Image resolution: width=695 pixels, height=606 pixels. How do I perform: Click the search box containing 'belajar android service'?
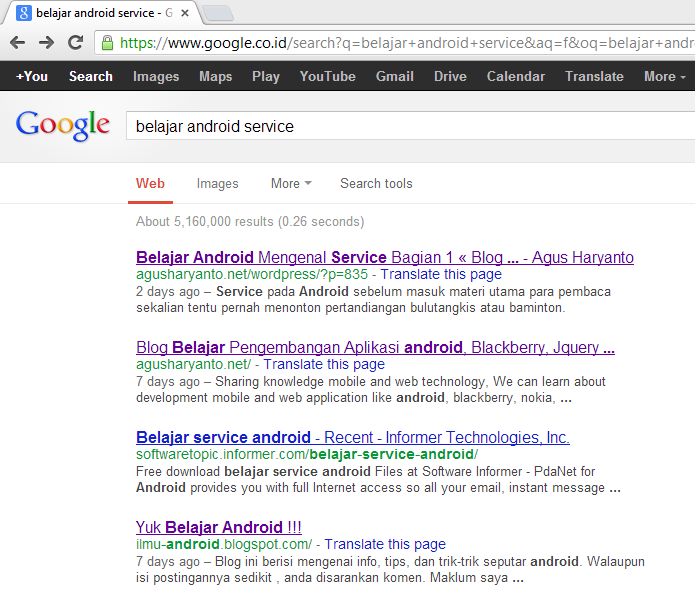[x=410, y=126]
